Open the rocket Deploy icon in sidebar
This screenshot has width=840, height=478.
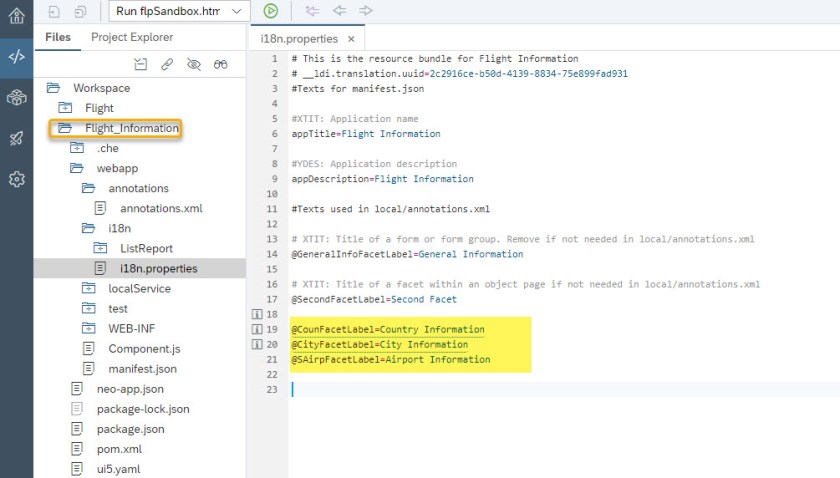[16, 138]
